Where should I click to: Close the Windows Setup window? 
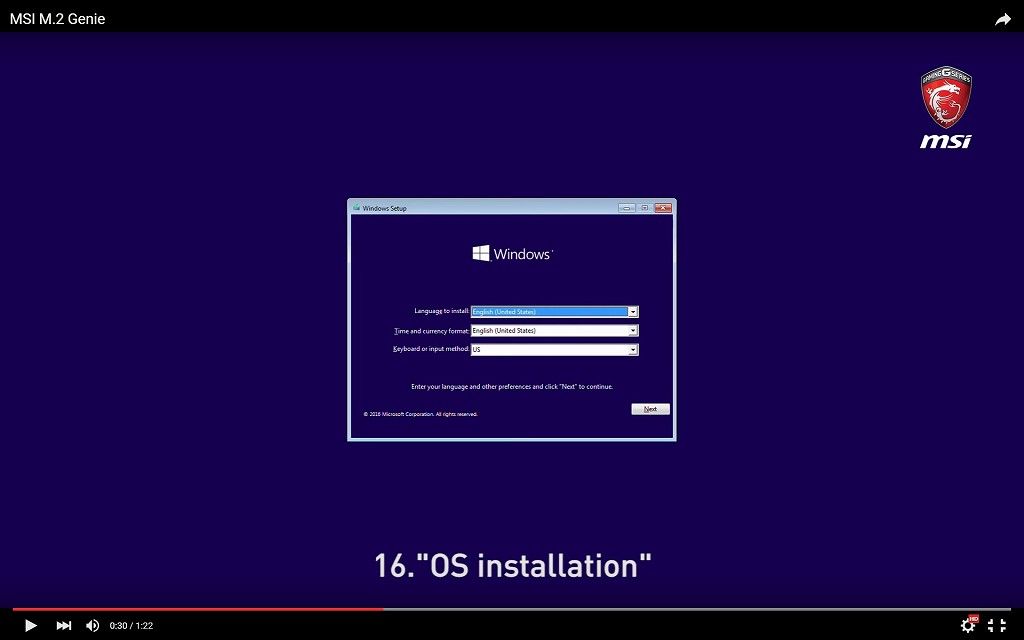tap(663, 208)
